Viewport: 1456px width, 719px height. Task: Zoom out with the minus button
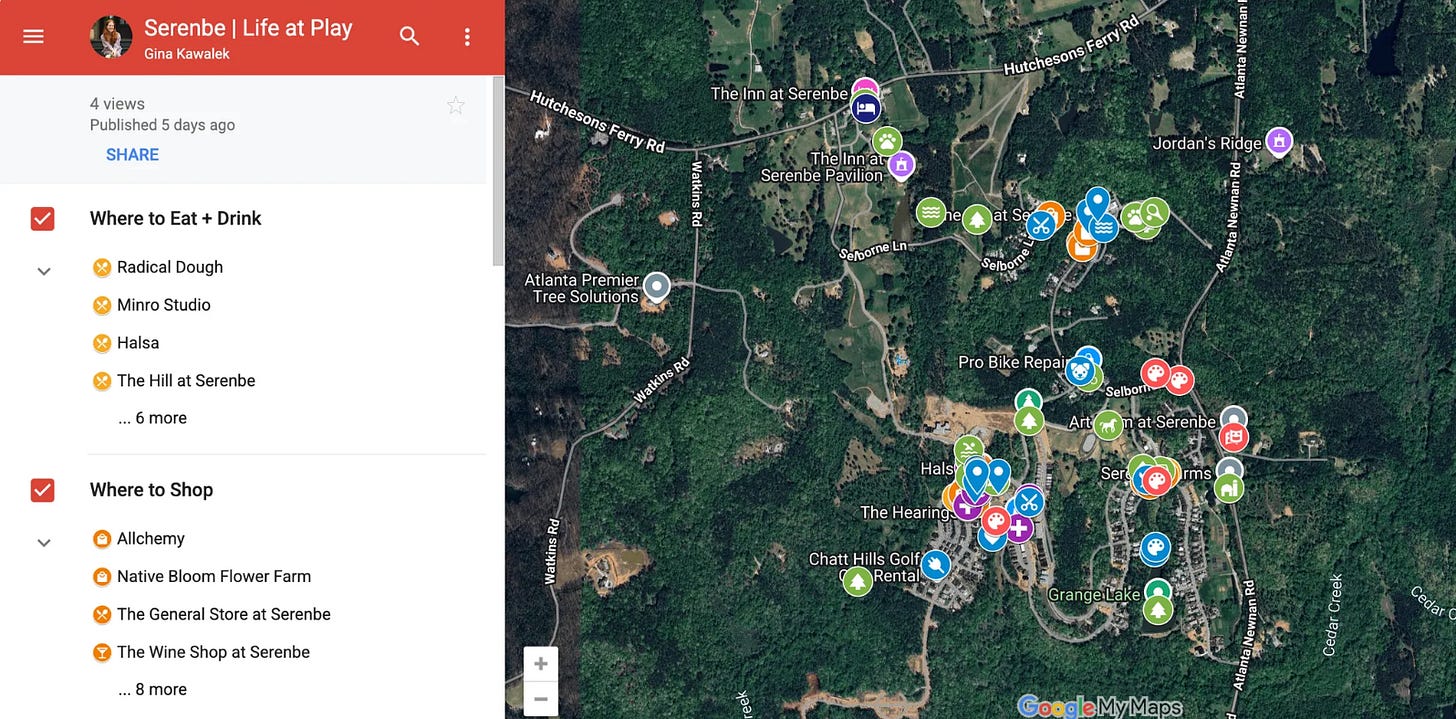point(540,698)
